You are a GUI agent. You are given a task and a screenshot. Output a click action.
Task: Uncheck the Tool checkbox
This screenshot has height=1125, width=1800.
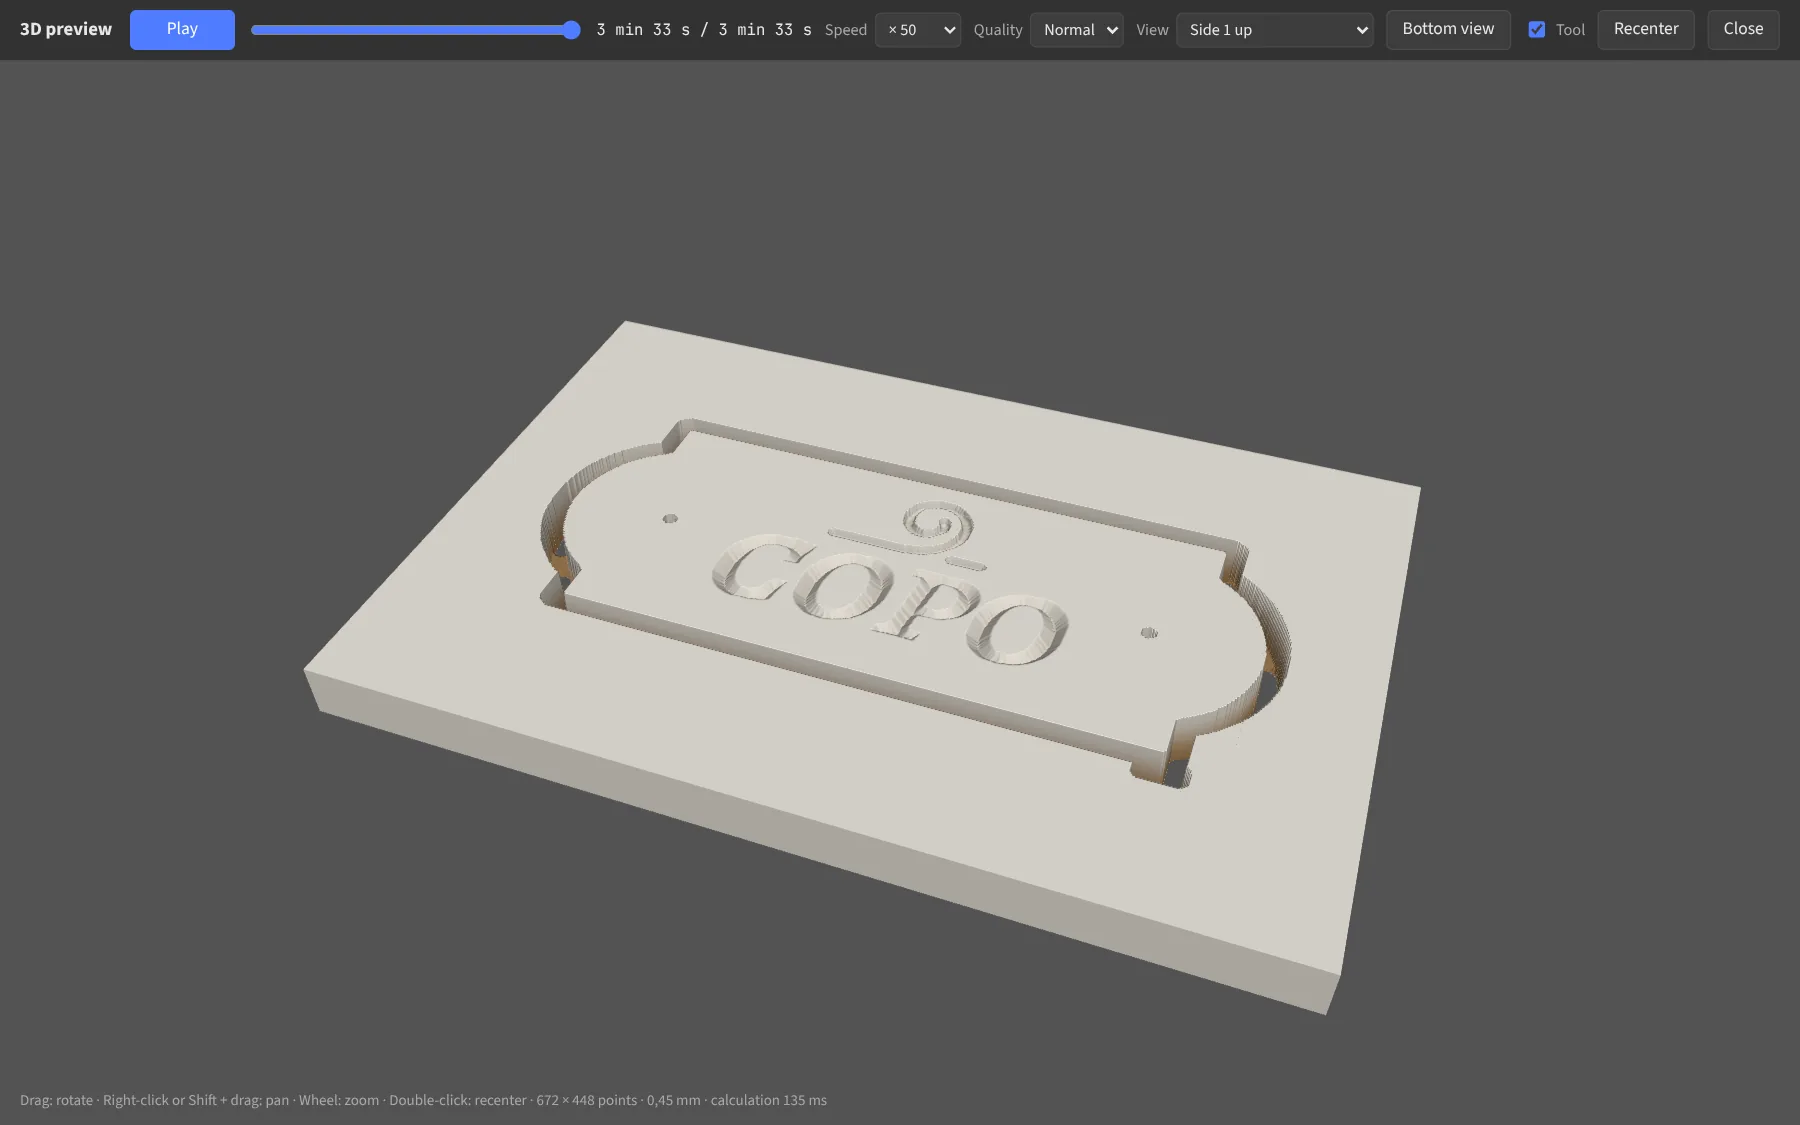[1537, 30]
